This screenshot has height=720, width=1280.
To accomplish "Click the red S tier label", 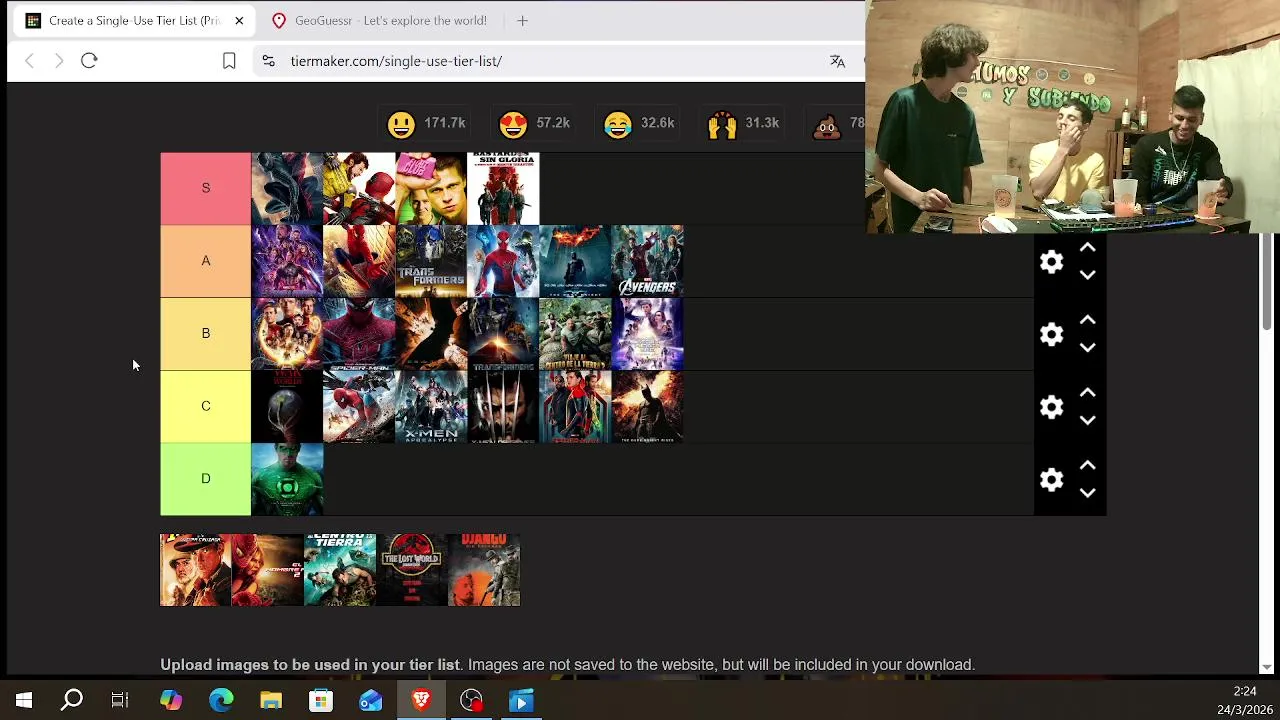I will [x=205, y=188].
